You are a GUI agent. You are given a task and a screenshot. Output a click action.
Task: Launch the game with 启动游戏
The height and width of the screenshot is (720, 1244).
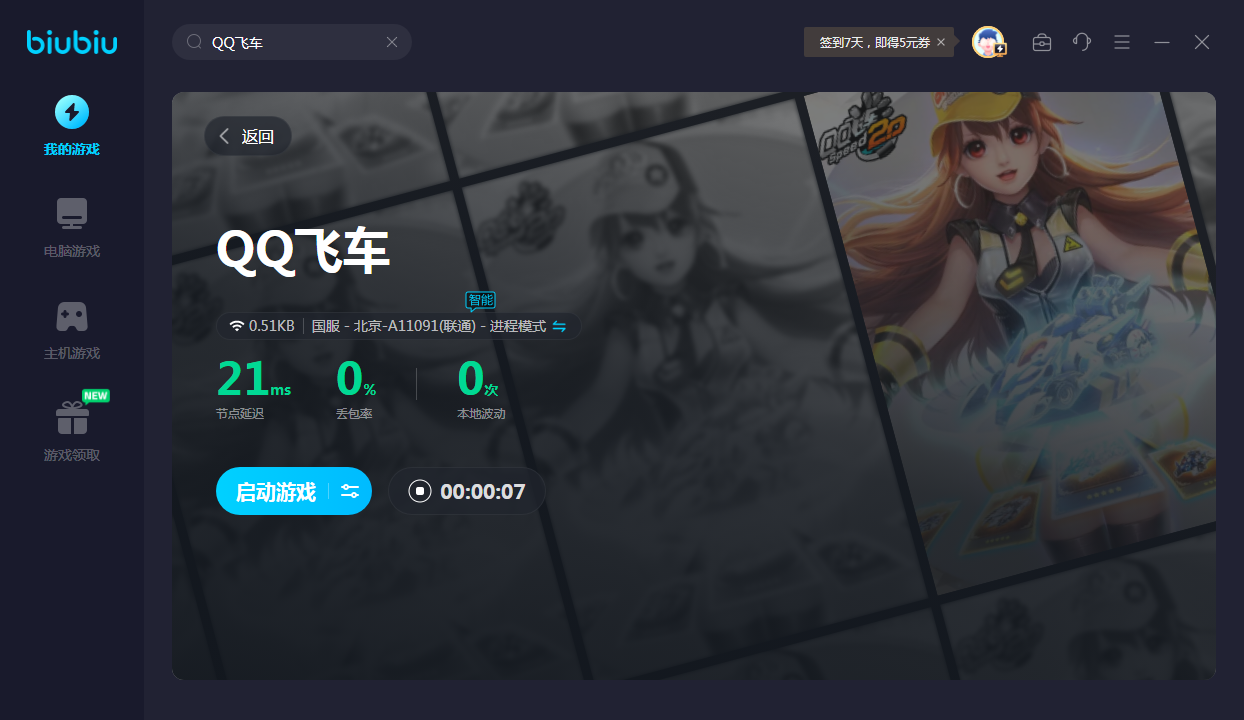pyautogui.click(x=275, y=492)
